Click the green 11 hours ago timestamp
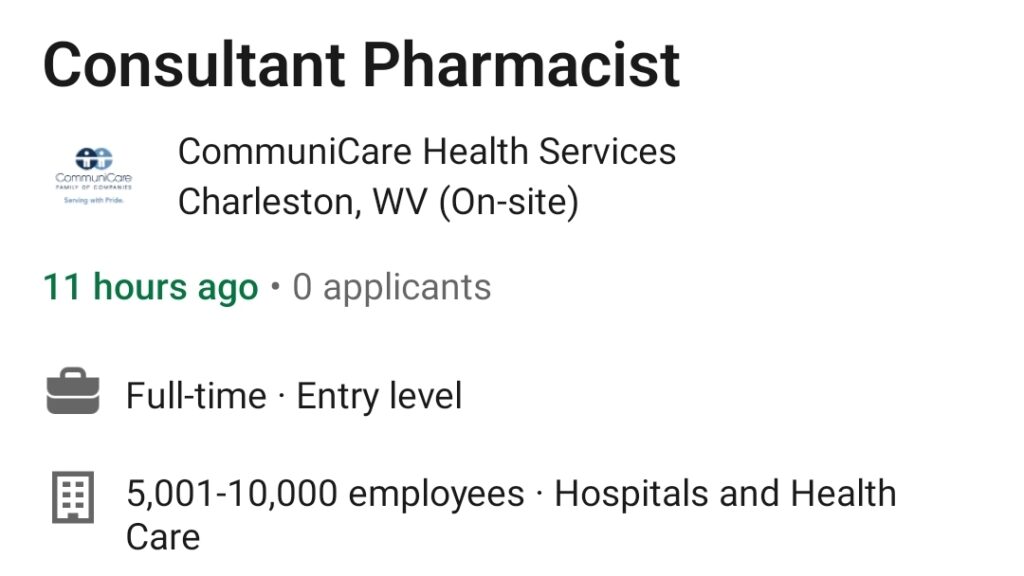 pos(151,287)
